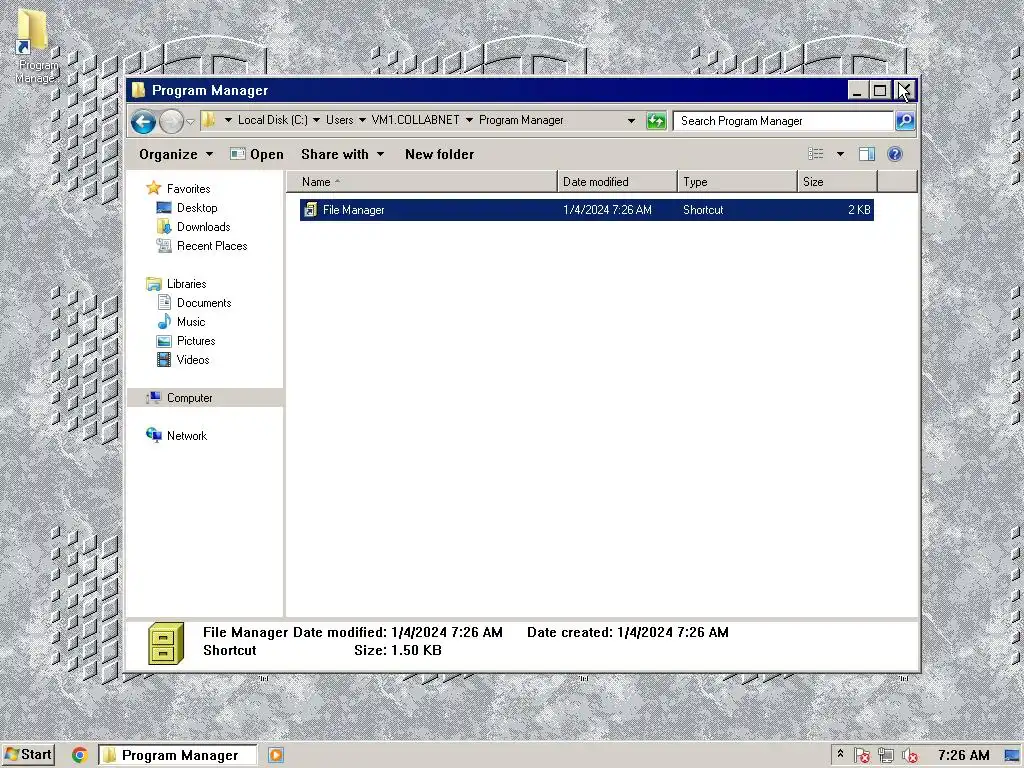Select Favorites in navigation pane
Viewport: 1024px width, 768px height.
click(188, 189)
